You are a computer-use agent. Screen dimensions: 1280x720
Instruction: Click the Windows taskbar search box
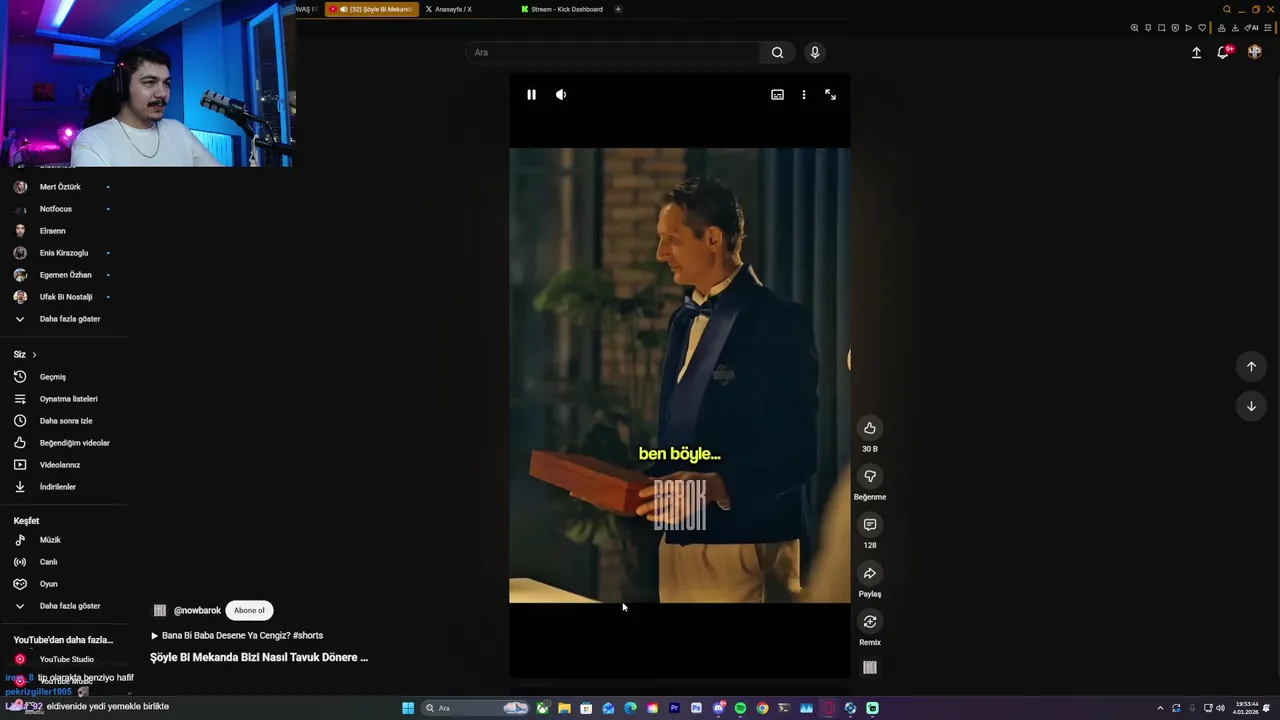click(x=475, y=708)
